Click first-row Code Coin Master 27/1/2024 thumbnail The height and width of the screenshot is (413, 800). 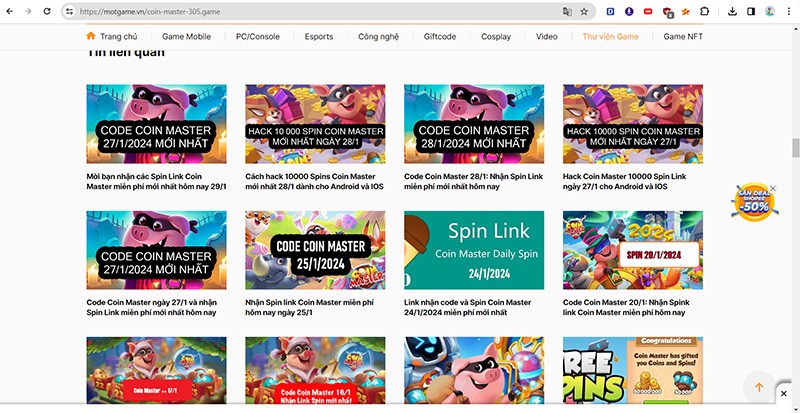156,124
